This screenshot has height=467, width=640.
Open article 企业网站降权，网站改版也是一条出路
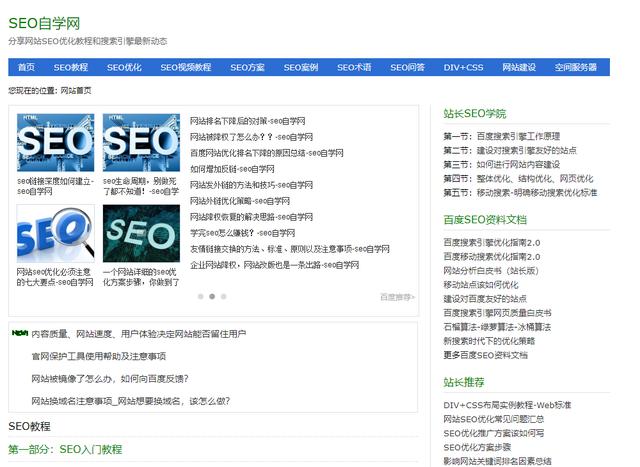click(x=274, y=265)
